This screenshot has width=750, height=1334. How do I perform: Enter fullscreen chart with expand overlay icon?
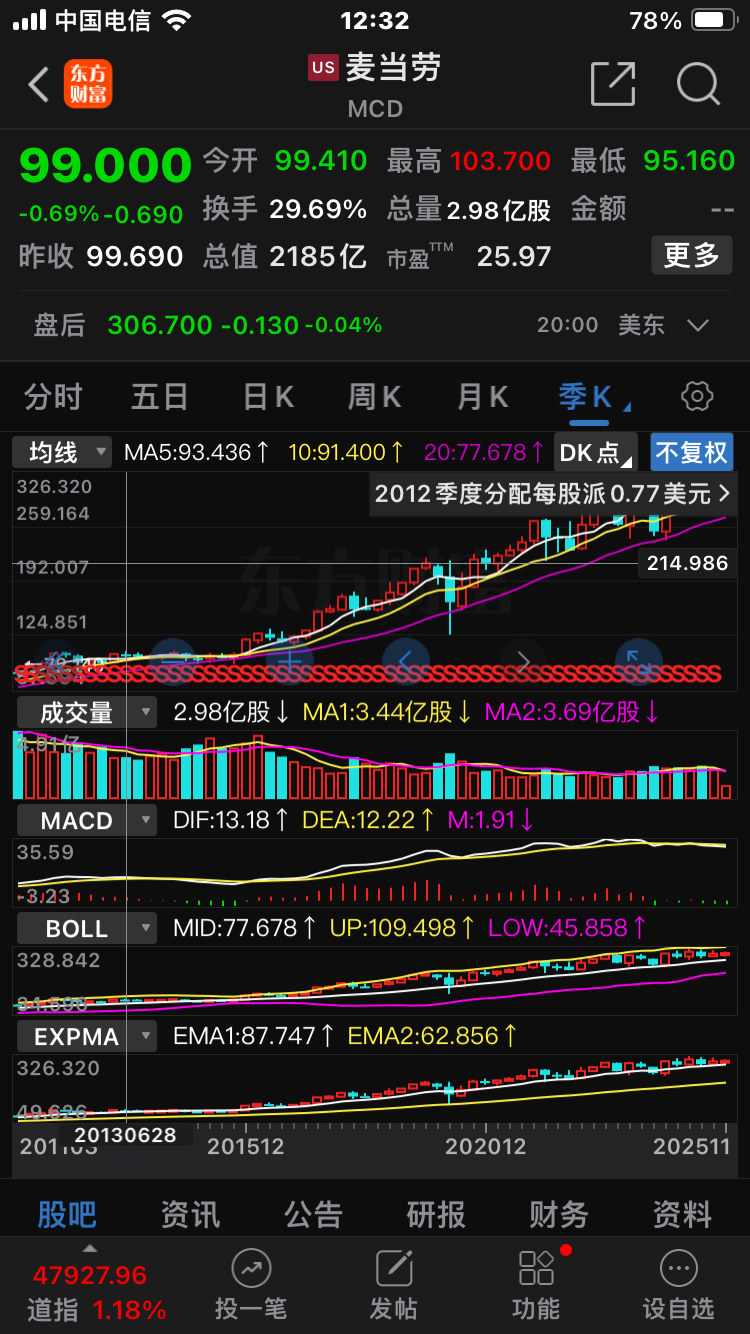click(639, 661)
